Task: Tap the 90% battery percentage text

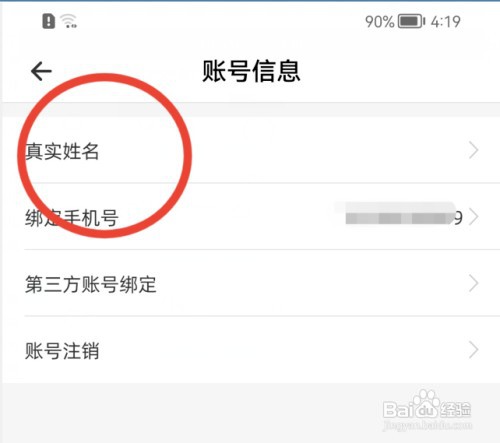Action: pos(380,22)
